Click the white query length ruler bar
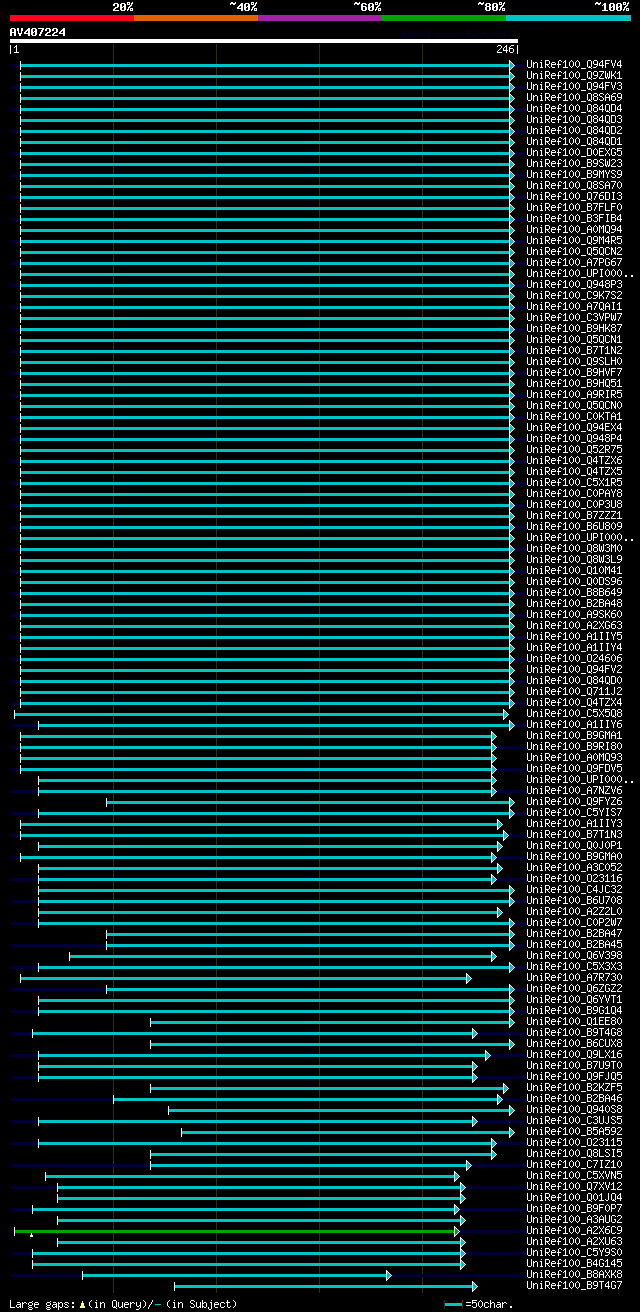Screen dimensions: 640x1312 click(x=263, y=41)
